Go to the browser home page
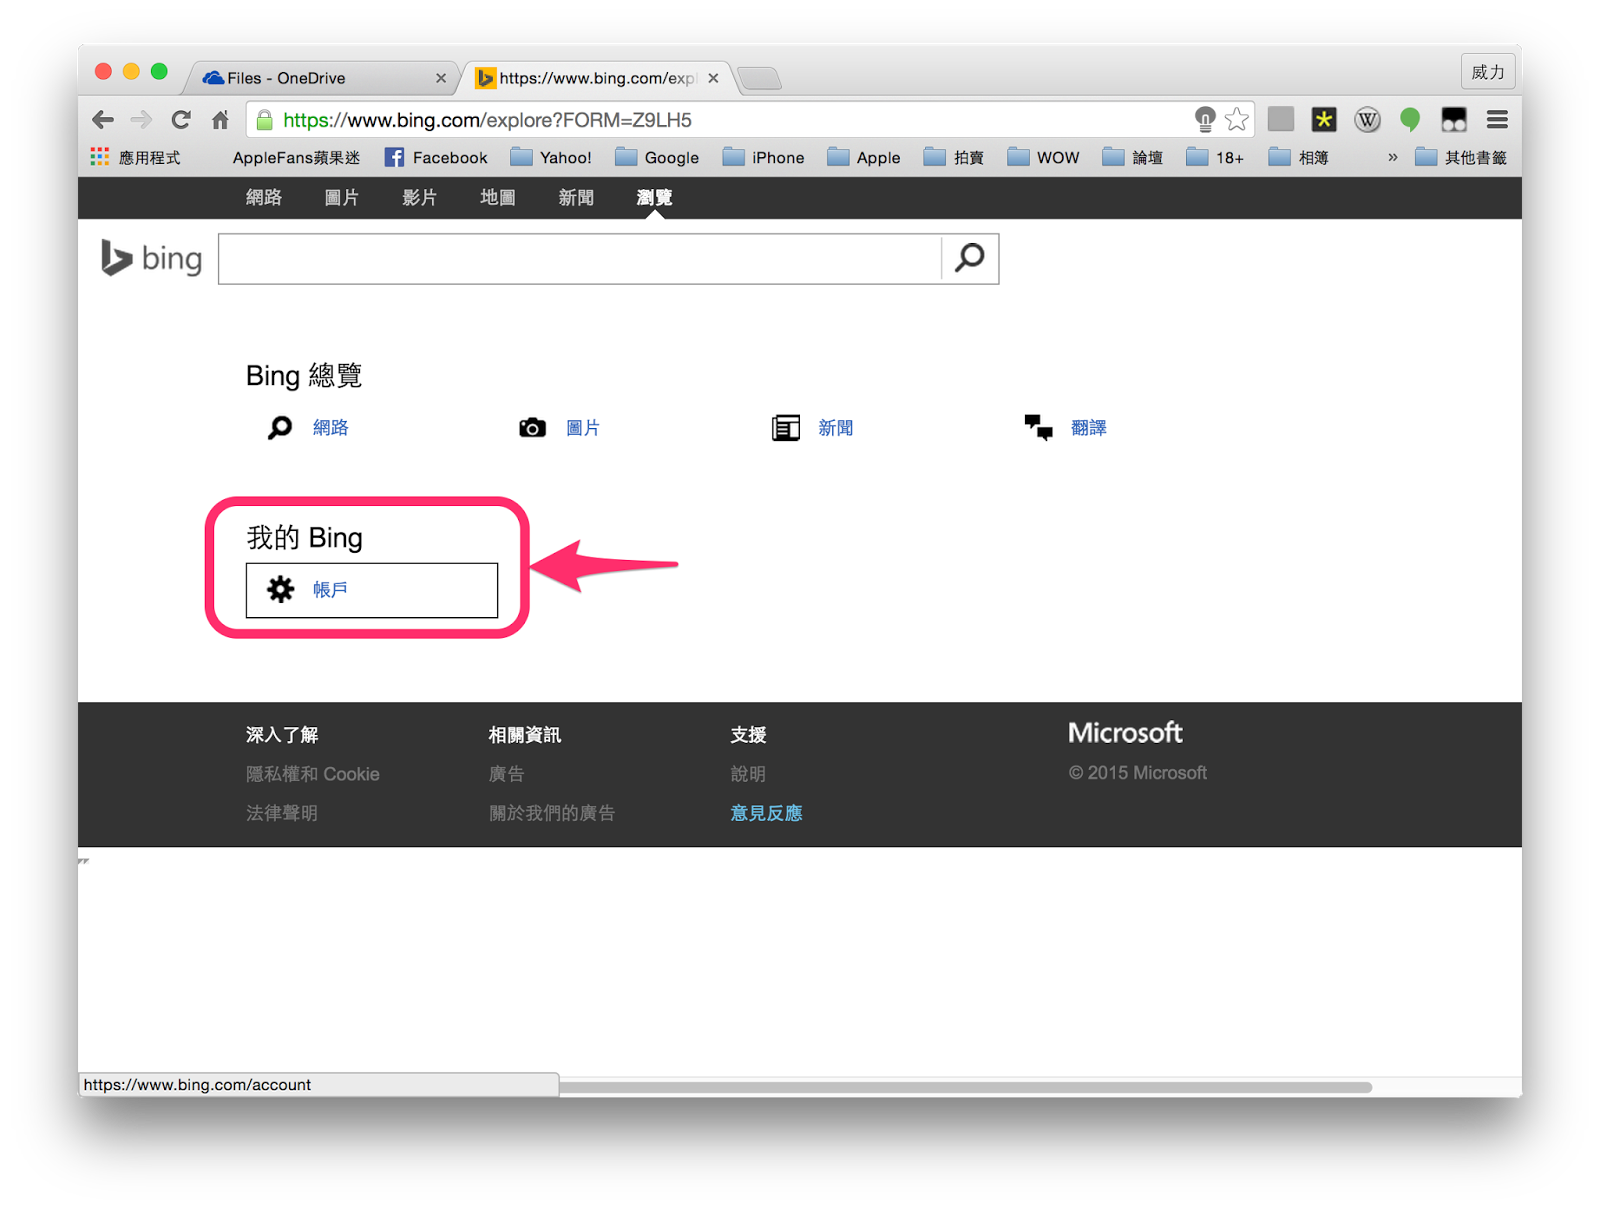 pyautogui.click(x=220, y=120)
